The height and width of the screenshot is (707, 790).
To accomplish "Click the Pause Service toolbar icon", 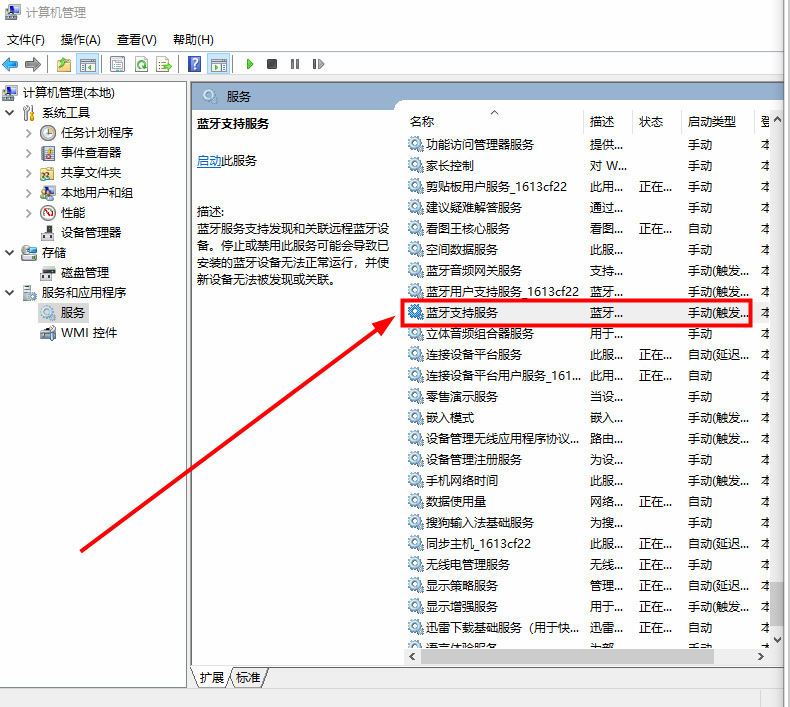I will pyautogui.click(x=295, y=64).
